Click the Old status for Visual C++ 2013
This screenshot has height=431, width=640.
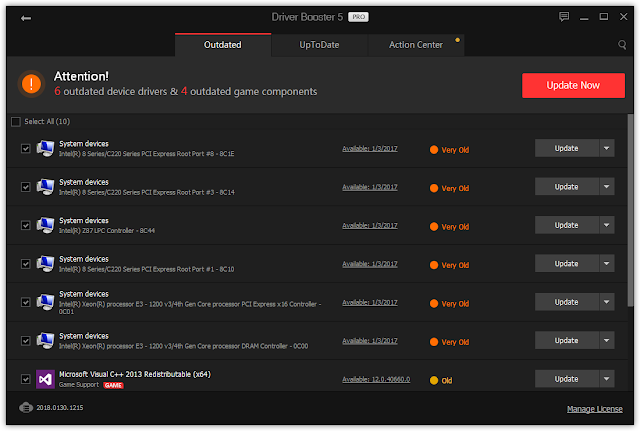447,380
